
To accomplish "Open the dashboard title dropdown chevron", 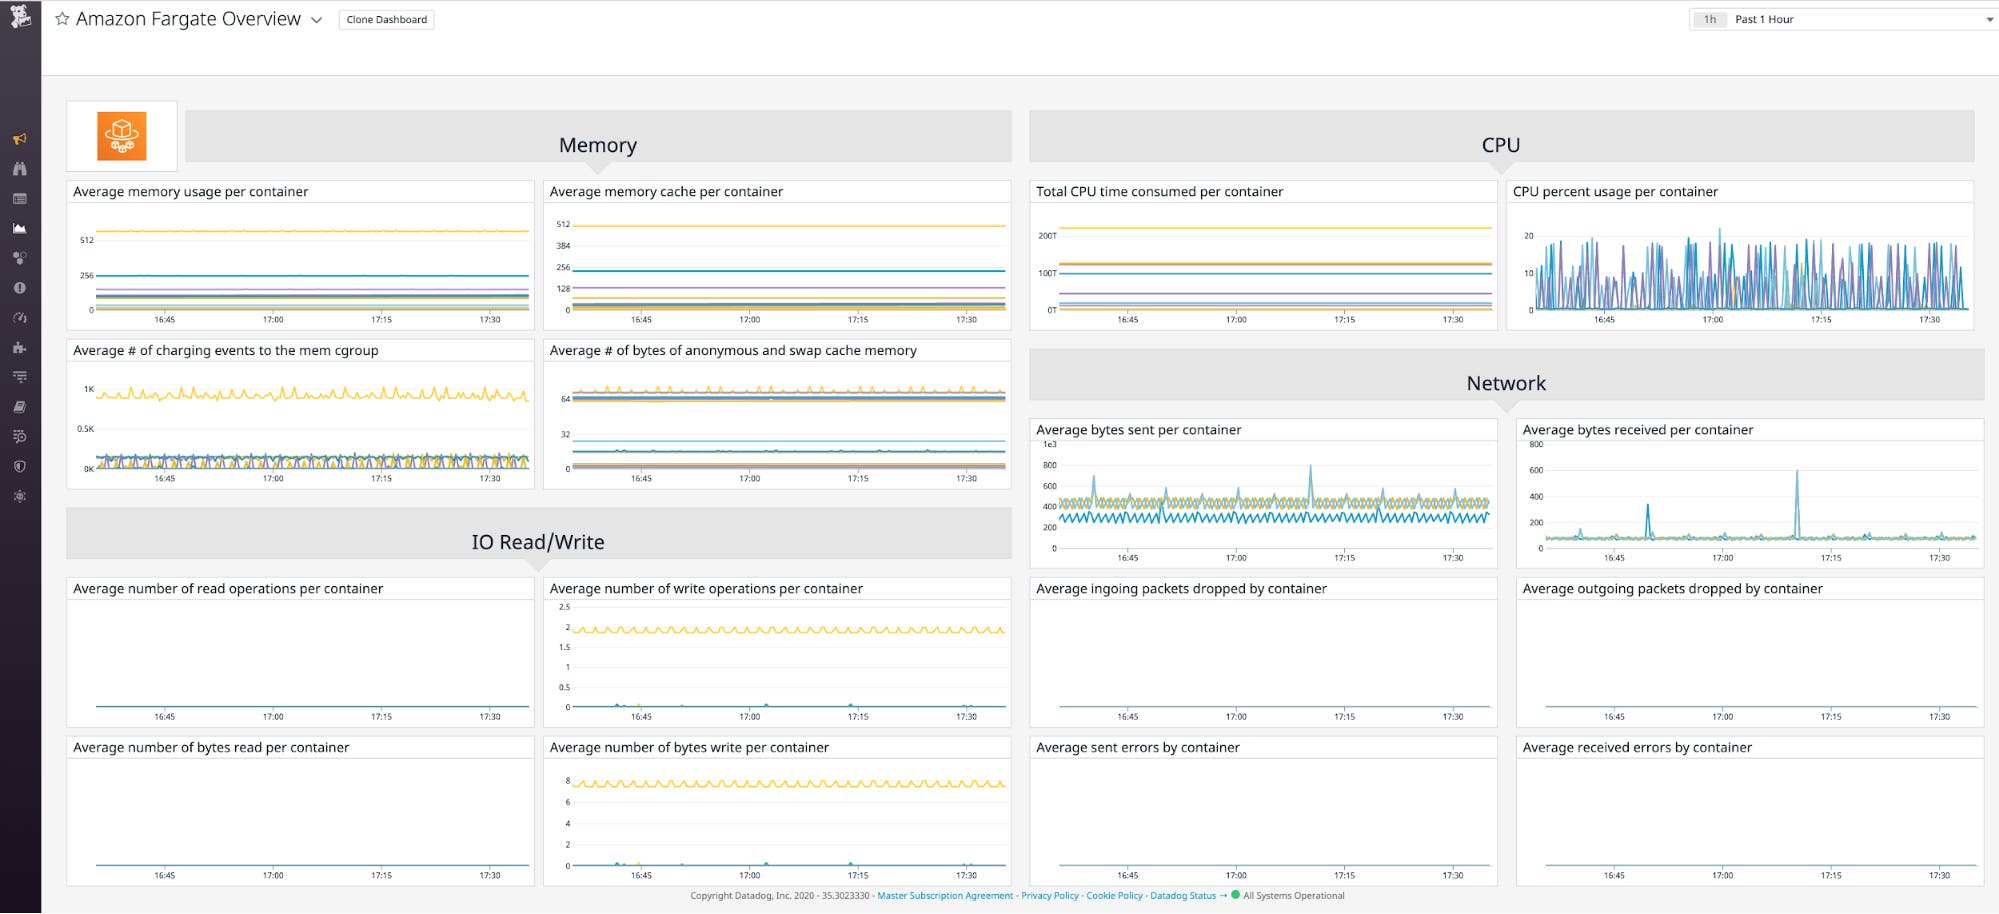I will [x=316, y=19].
